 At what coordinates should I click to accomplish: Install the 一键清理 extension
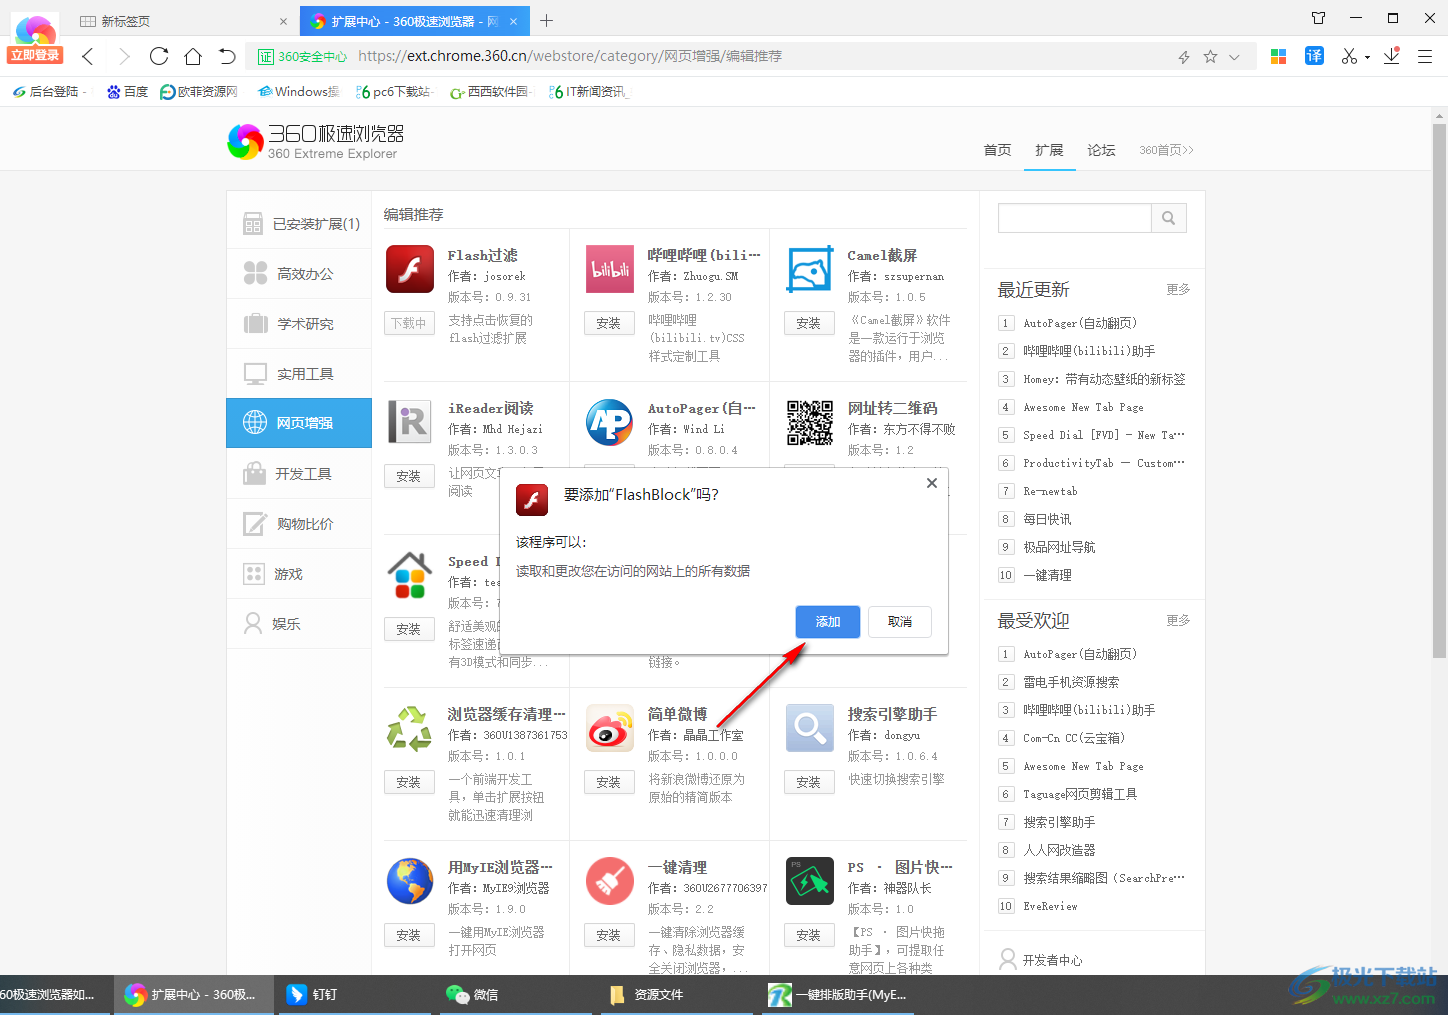click(609, 936)
